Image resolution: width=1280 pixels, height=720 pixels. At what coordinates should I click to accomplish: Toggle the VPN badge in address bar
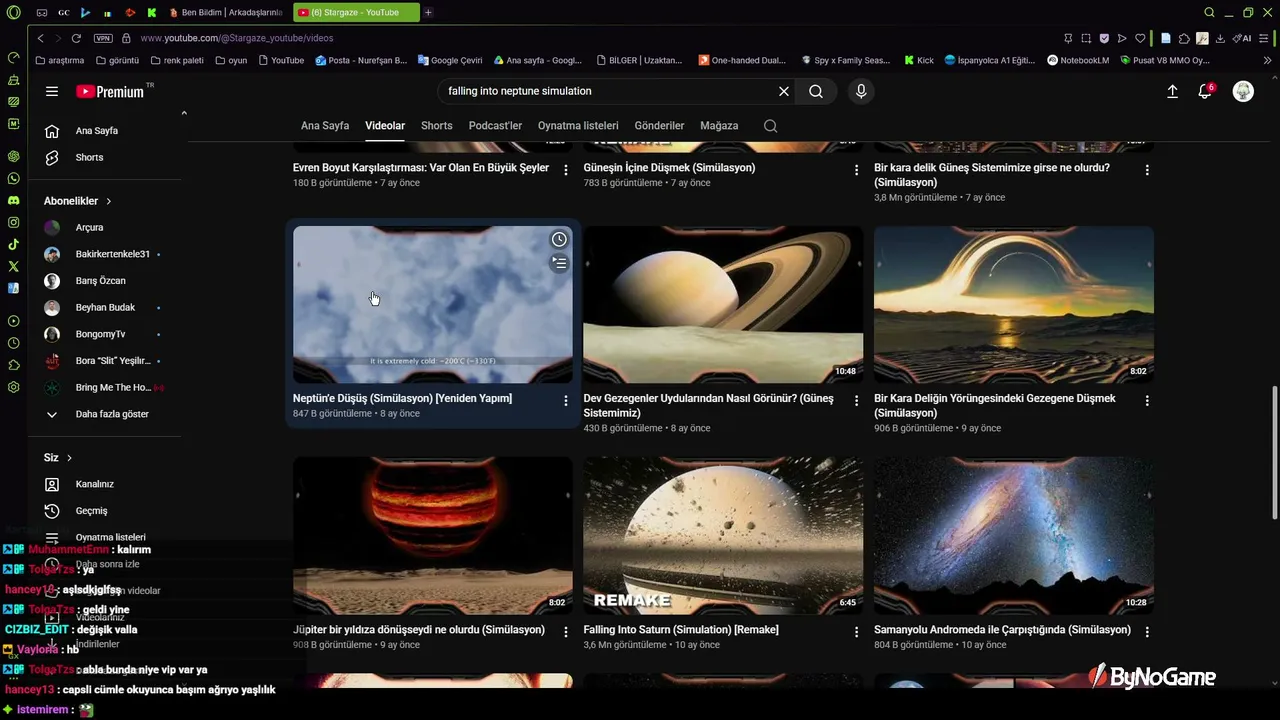[x=103, y=38]
